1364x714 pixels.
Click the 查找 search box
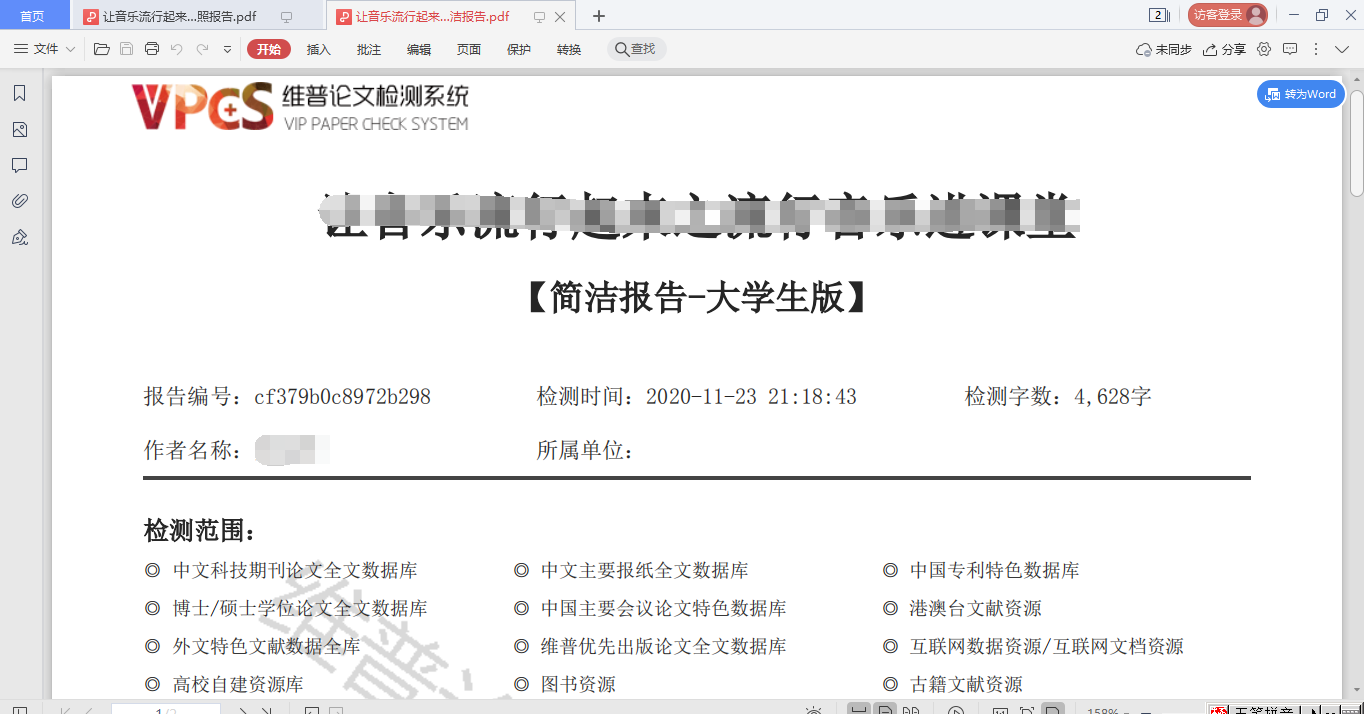pyautogui.click(x=637, y=49)
